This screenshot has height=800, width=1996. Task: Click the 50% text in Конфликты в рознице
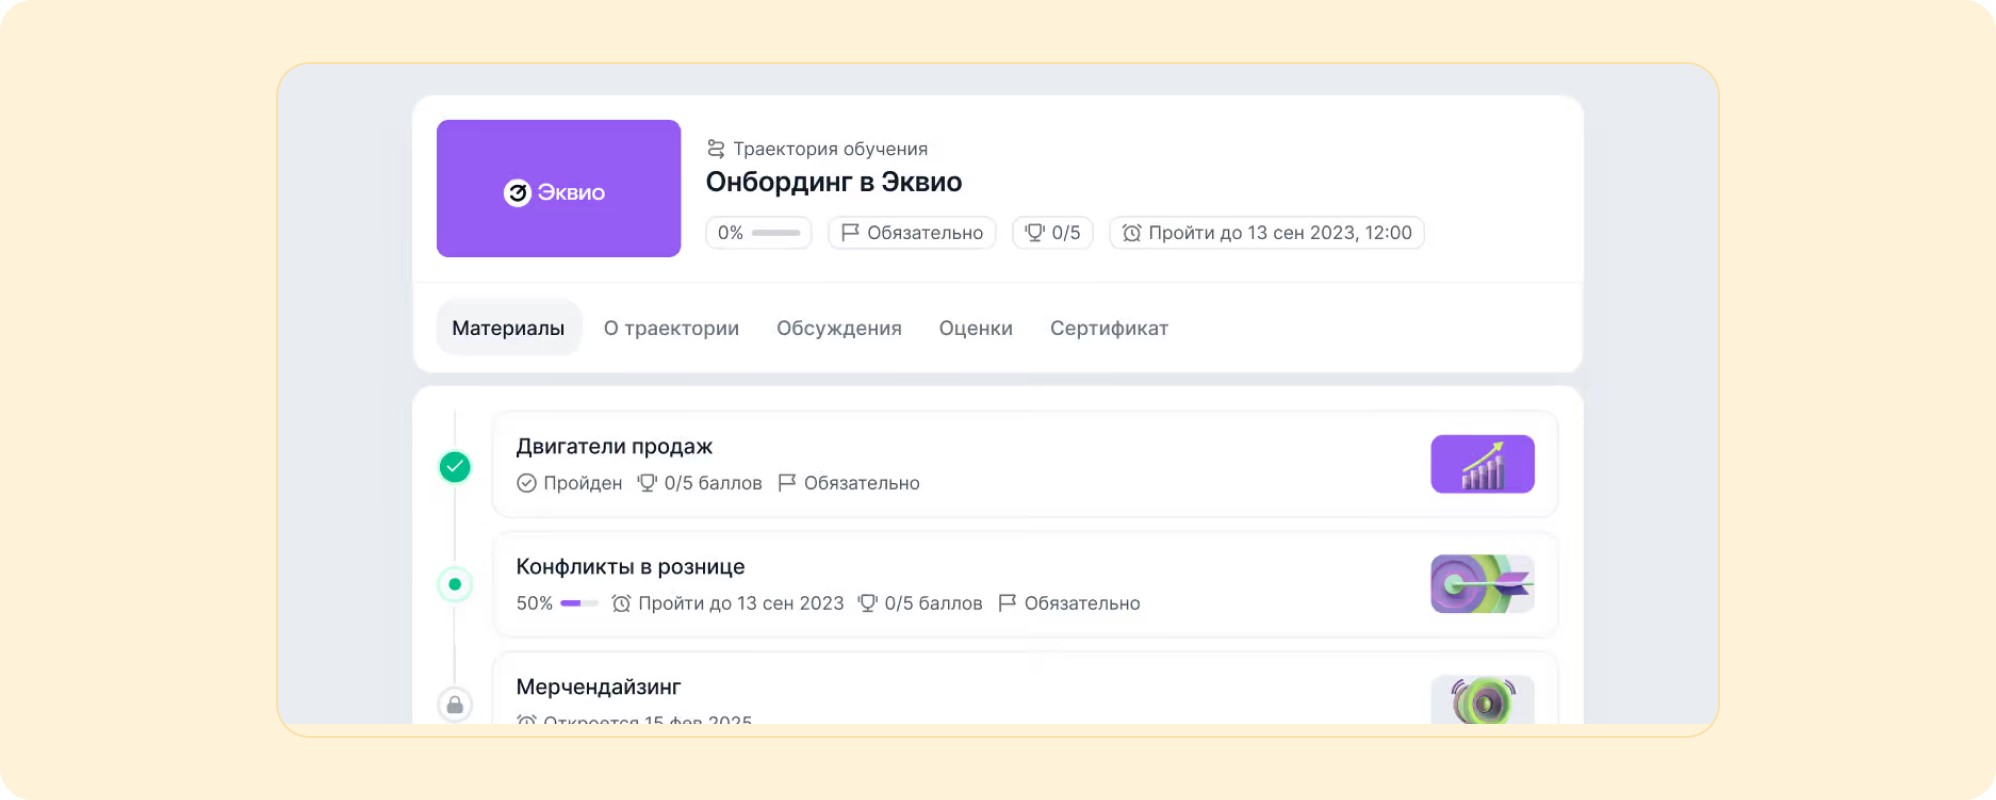coord(534,603)
